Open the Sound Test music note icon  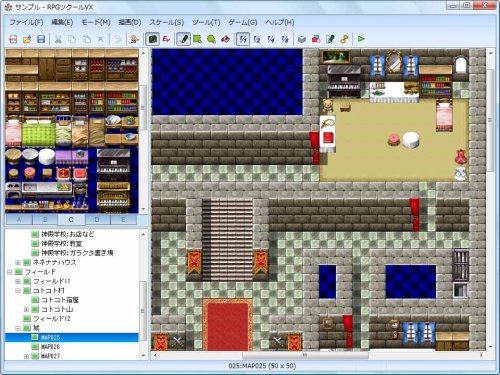(344, 39)
